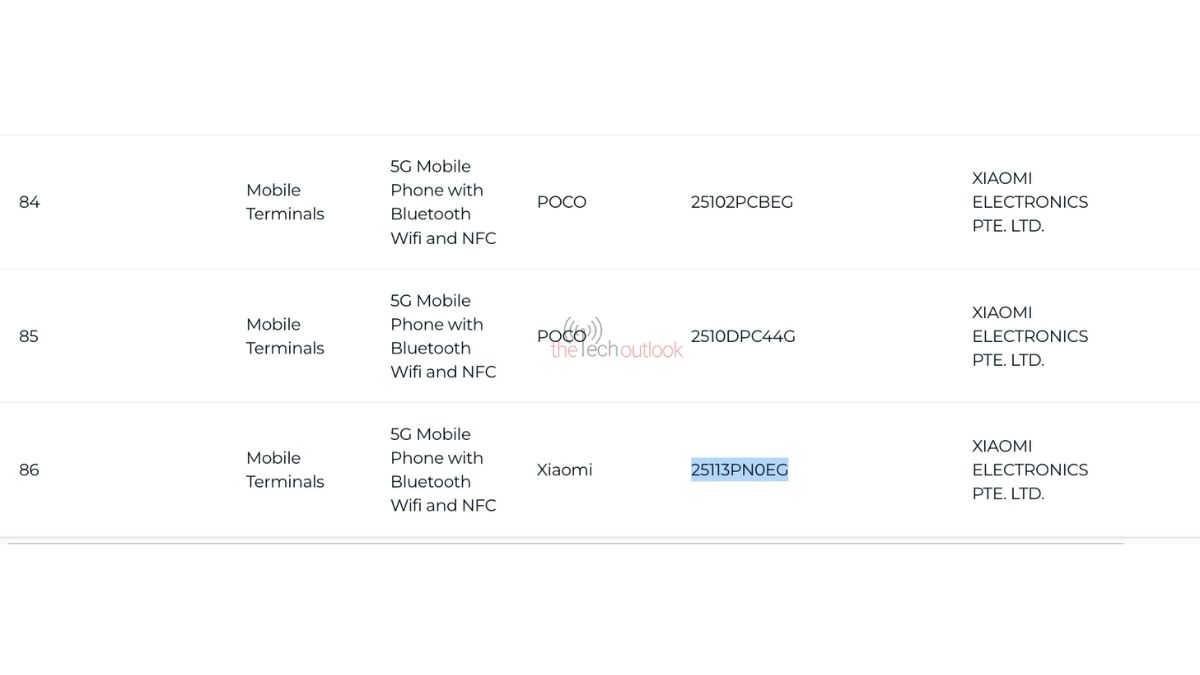
Task: Select row number 86
Action: pyautogui.click(x=29, y=470)
